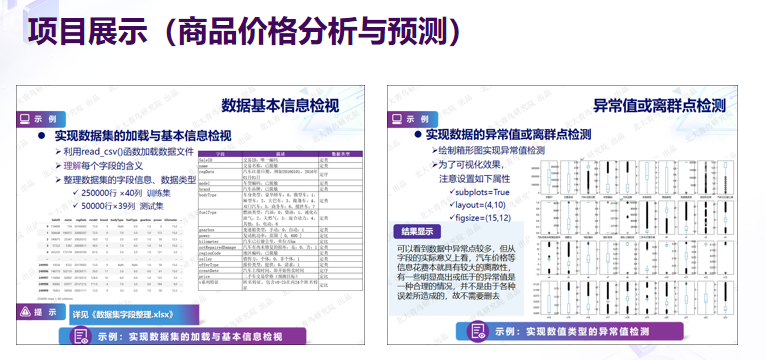Screen dimensions: 766x360
Task: Click the 字段 header in the field table
Action: pos(221,154)
